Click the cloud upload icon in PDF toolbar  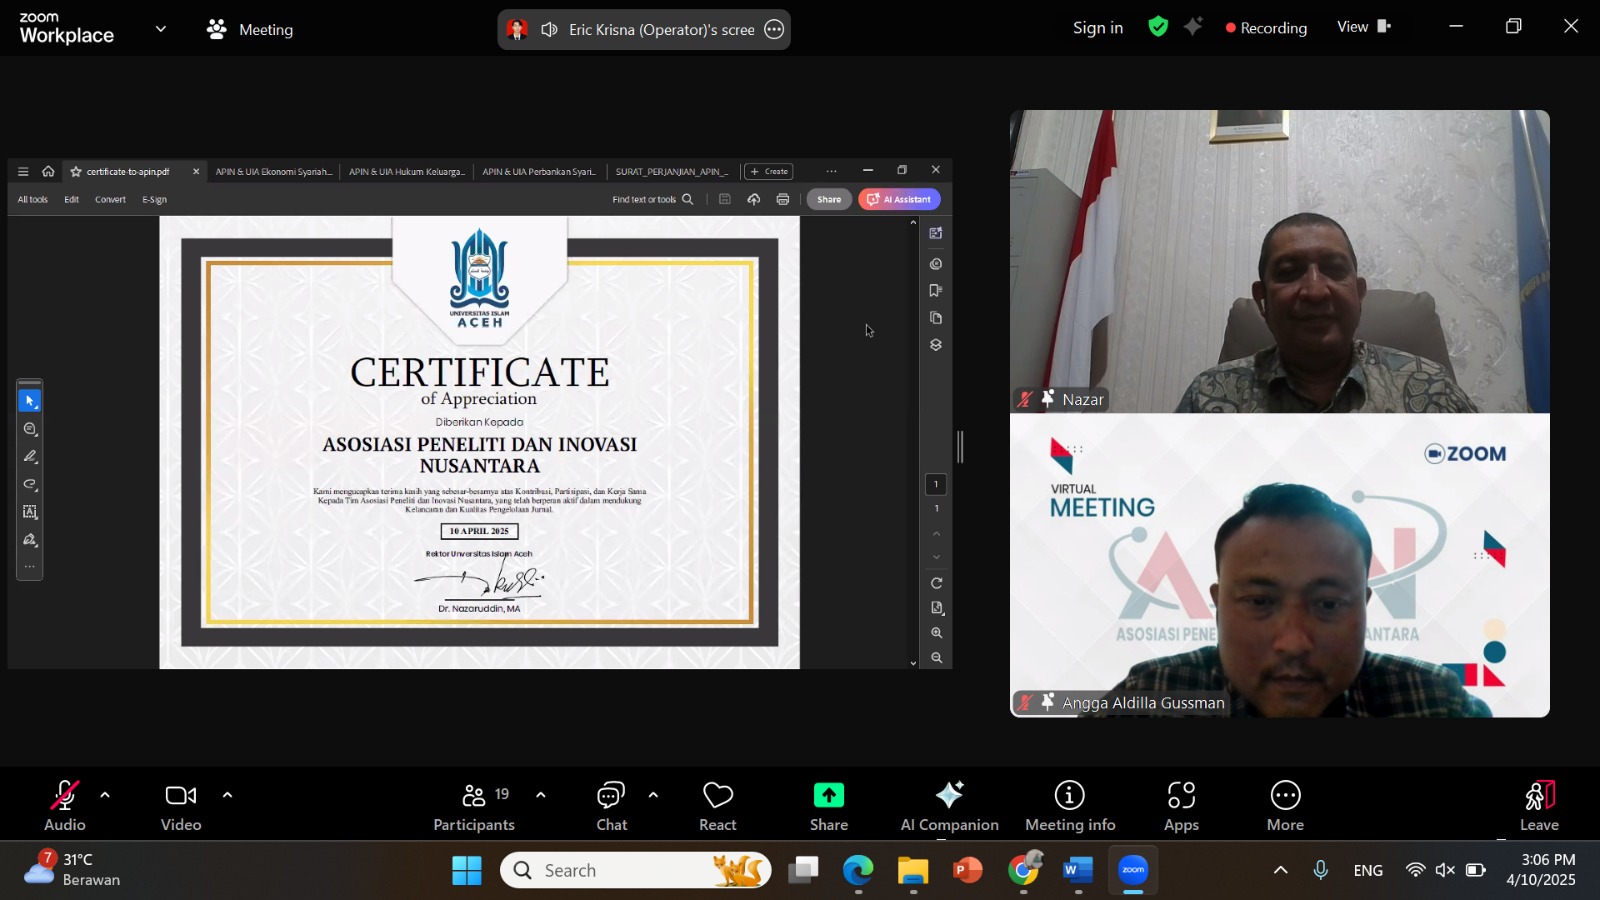(754, 200)
